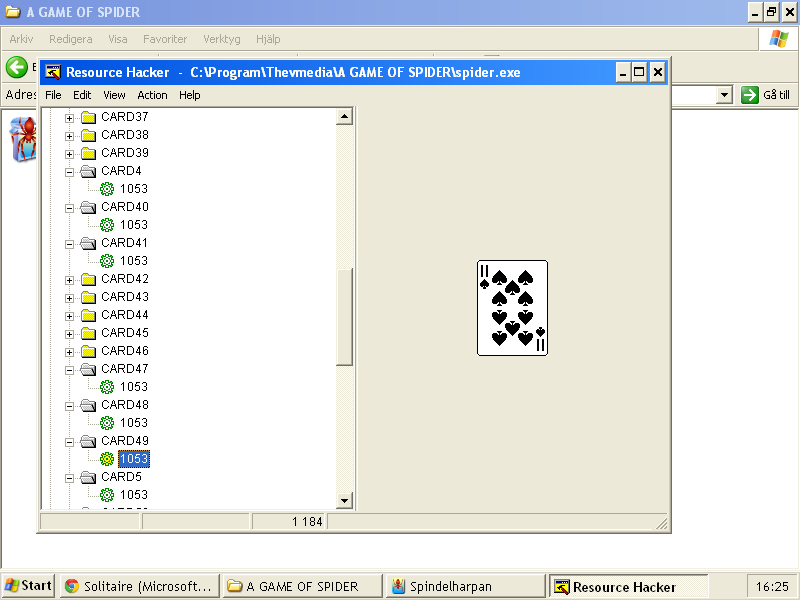Select the CARD43 folder icon
The width and height of the screenshot is (800, 600).
pyautogui.click(x=89, y=297)
